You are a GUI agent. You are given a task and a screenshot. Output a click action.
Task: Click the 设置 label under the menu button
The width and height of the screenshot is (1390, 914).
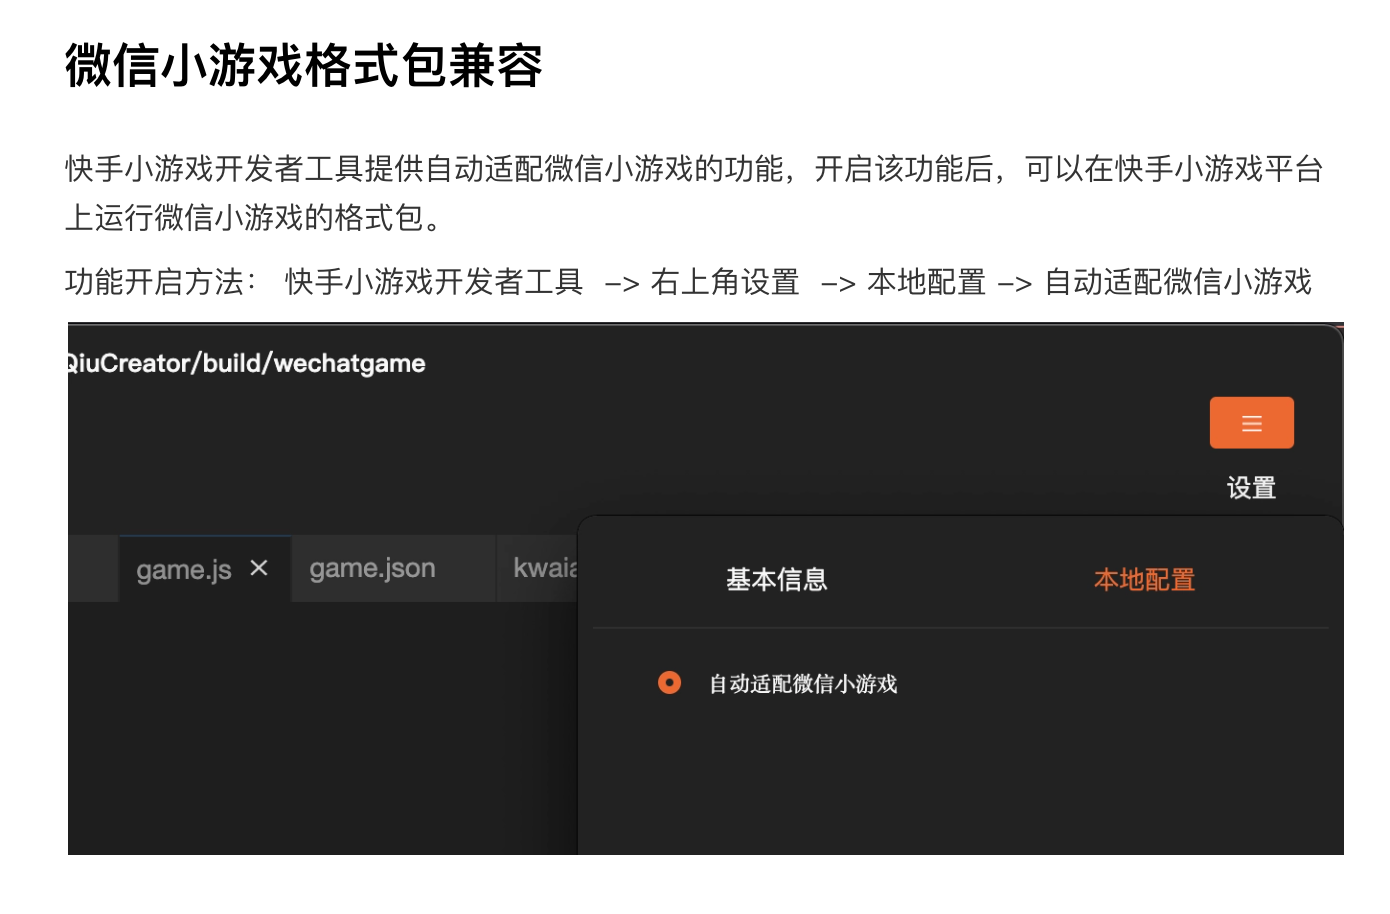click(x=1251, y=488)
